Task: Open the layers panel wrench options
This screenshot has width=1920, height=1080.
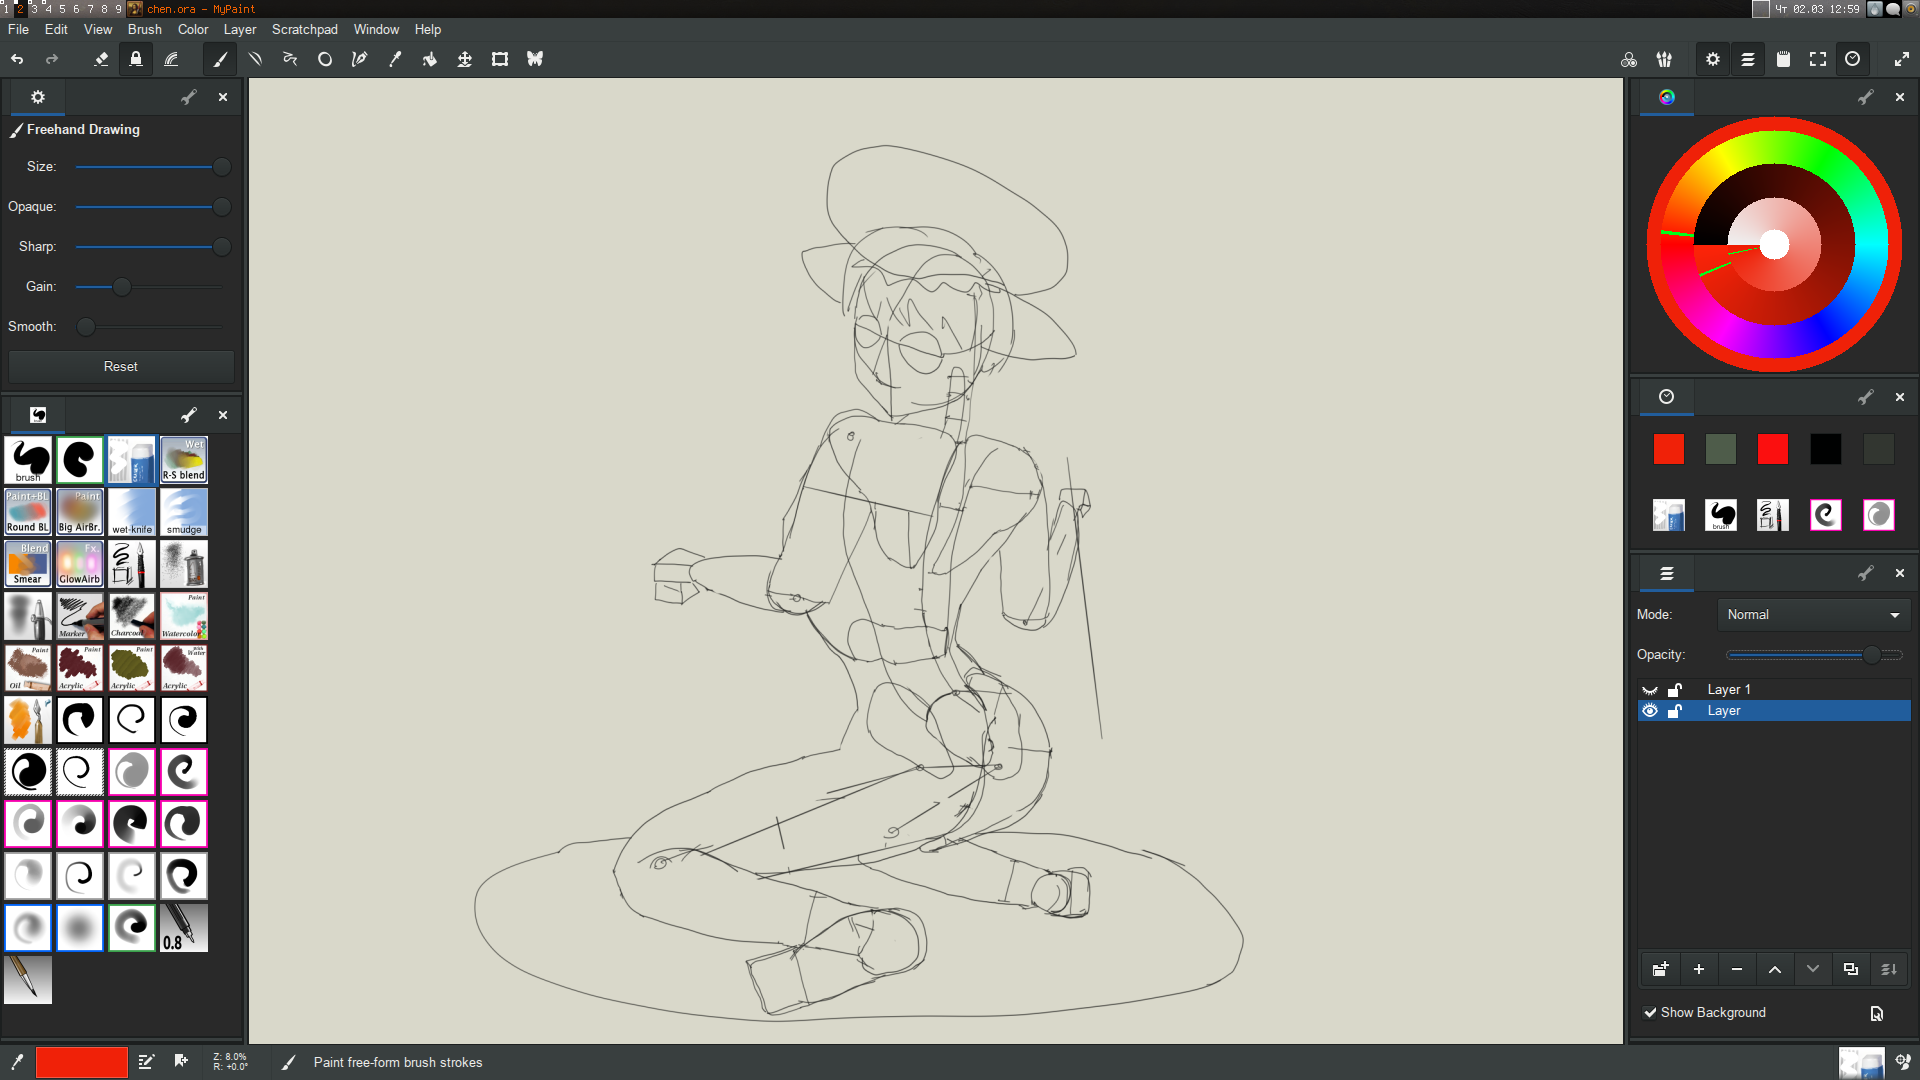Action: pos(1866,573)
